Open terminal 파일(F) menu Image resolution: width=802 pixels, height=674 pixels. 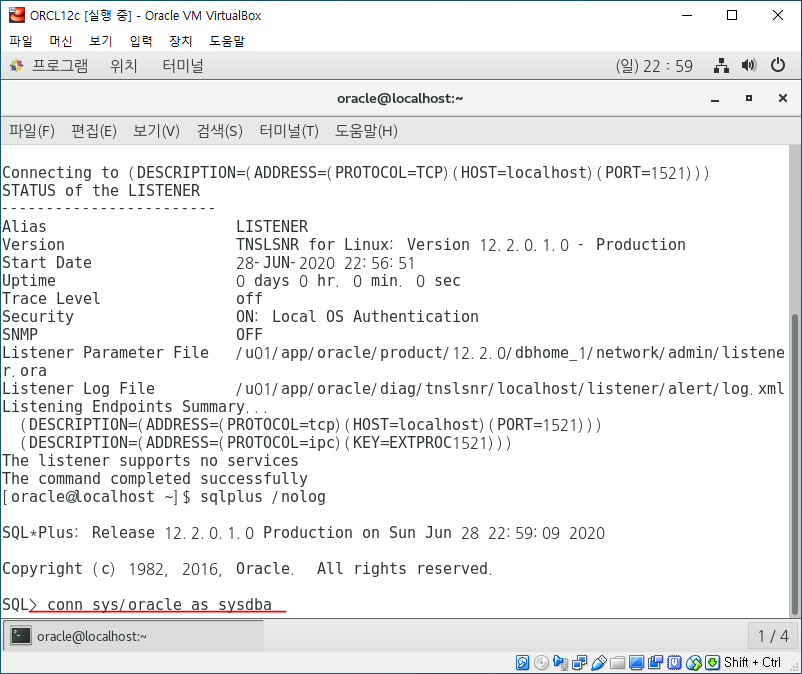point(32,131)
